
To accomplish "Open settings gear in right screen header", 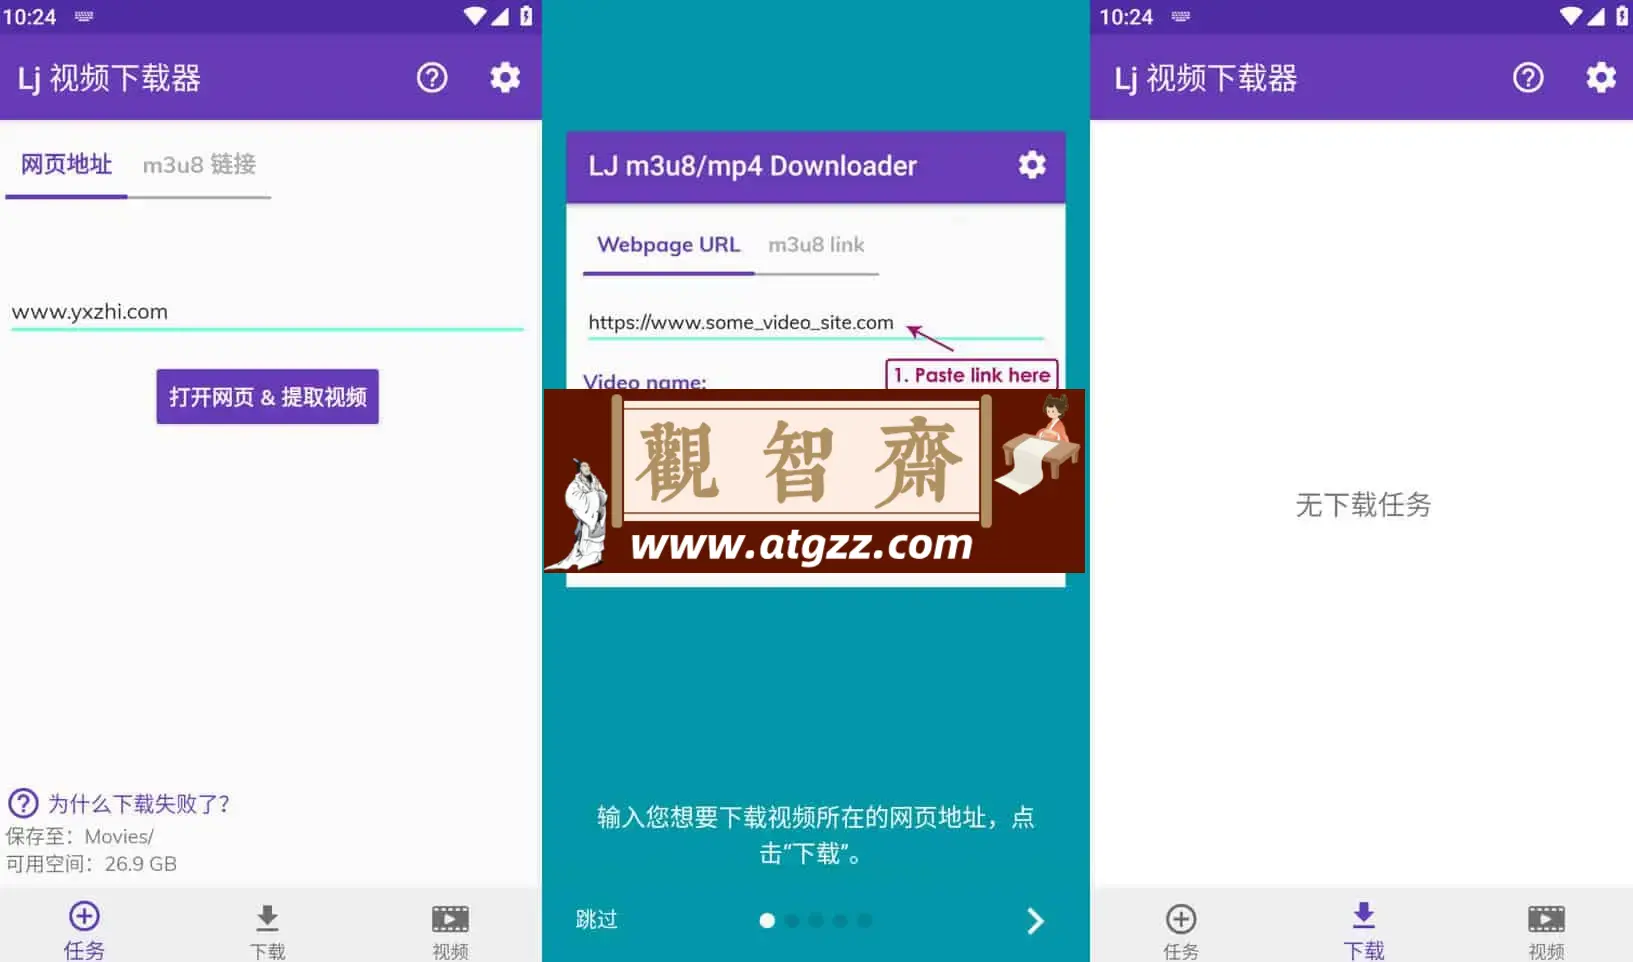I will (x=1601, y=77).
